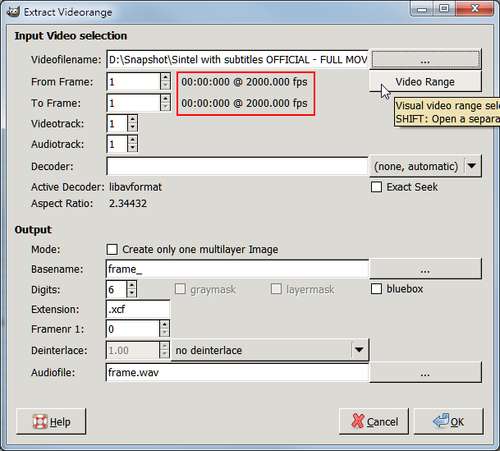Cancel the video extraction dialog

pyautogui.click(x=374, y=422)
